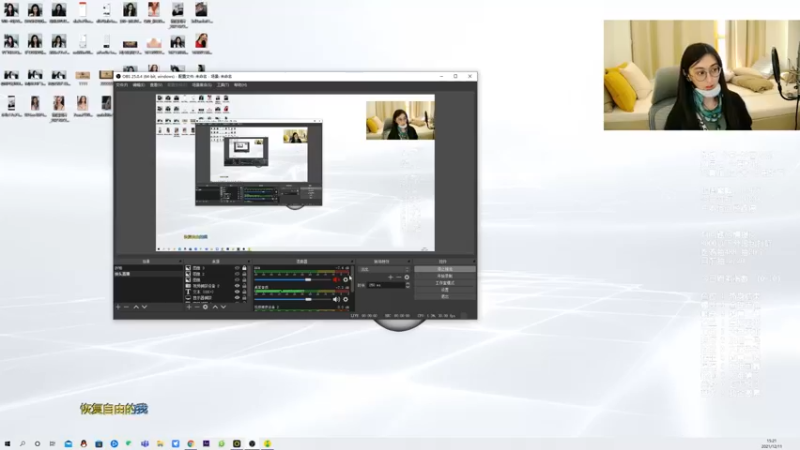Toggle visibility eye of 文本 (GDI+) source

237,292
